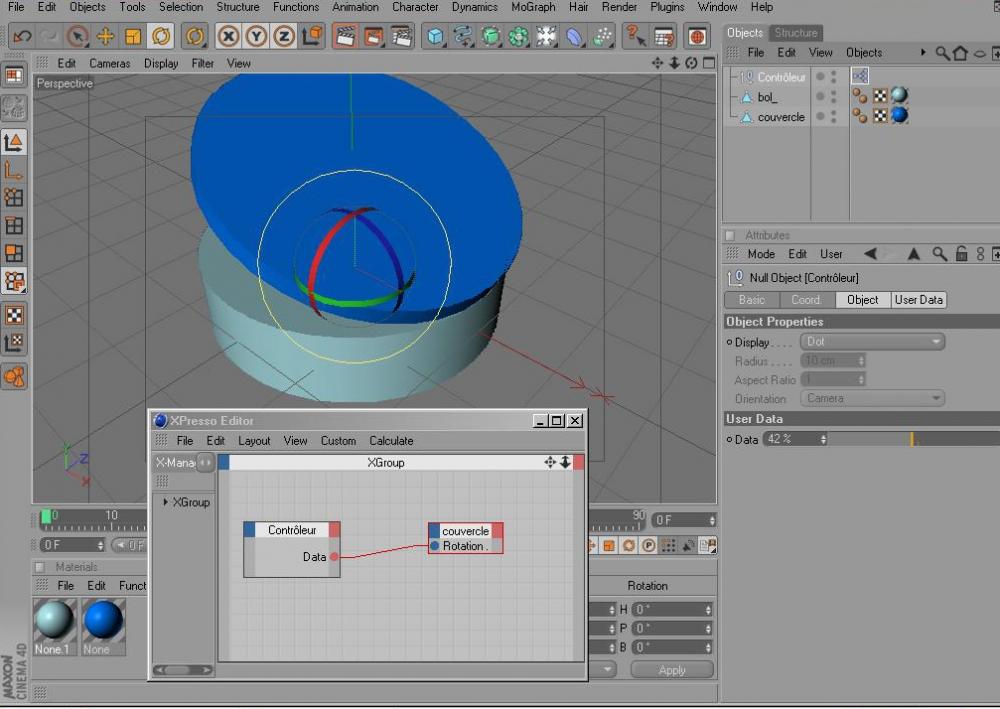Open the MoGraph menu

point(532,7)
